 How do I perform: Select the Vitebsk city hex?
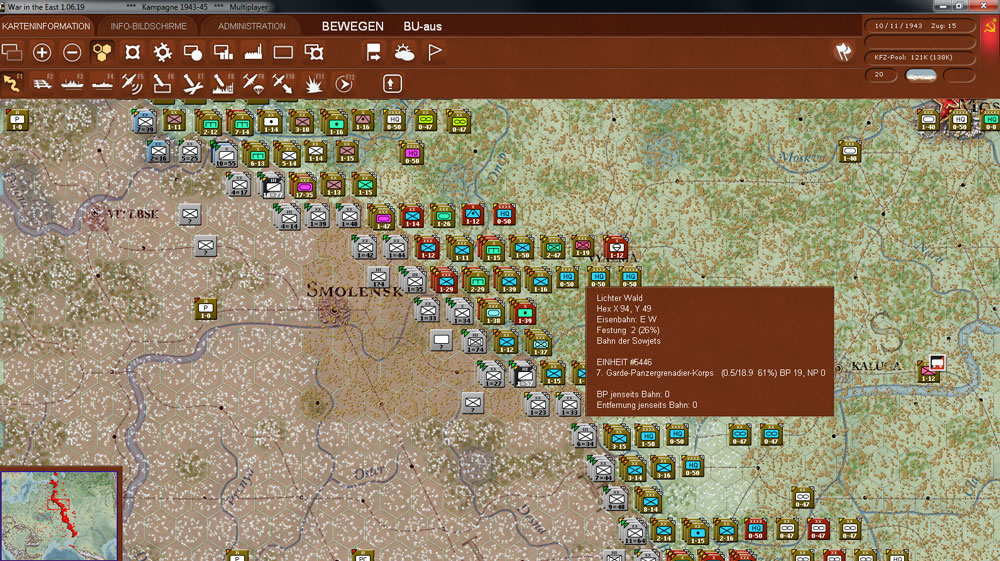coord(97,215)
